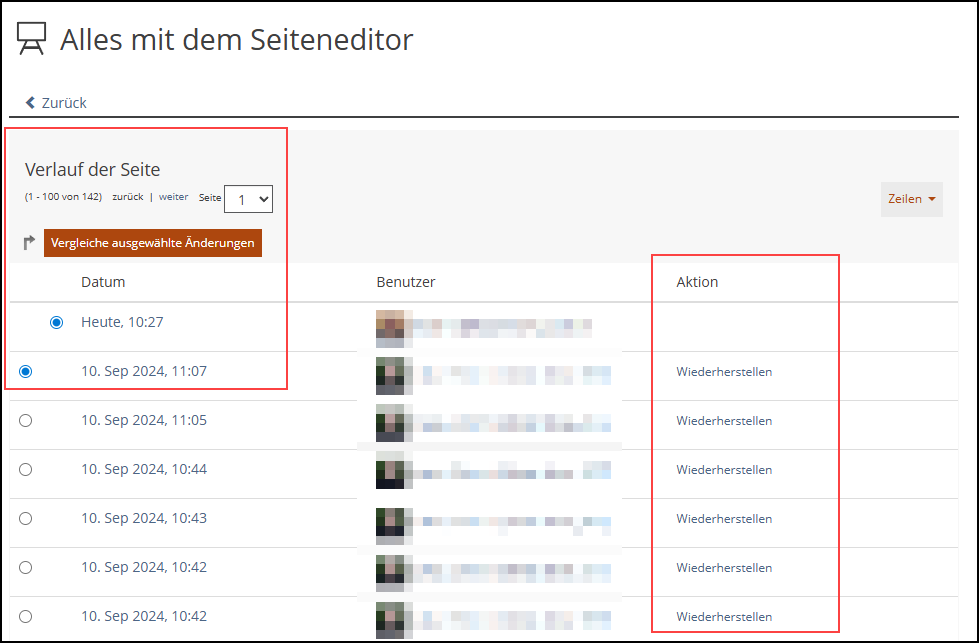Viewport: 979px width, 643px height.
Task: Expand the Zeilen dropdown menu
Action: point(911,199)
